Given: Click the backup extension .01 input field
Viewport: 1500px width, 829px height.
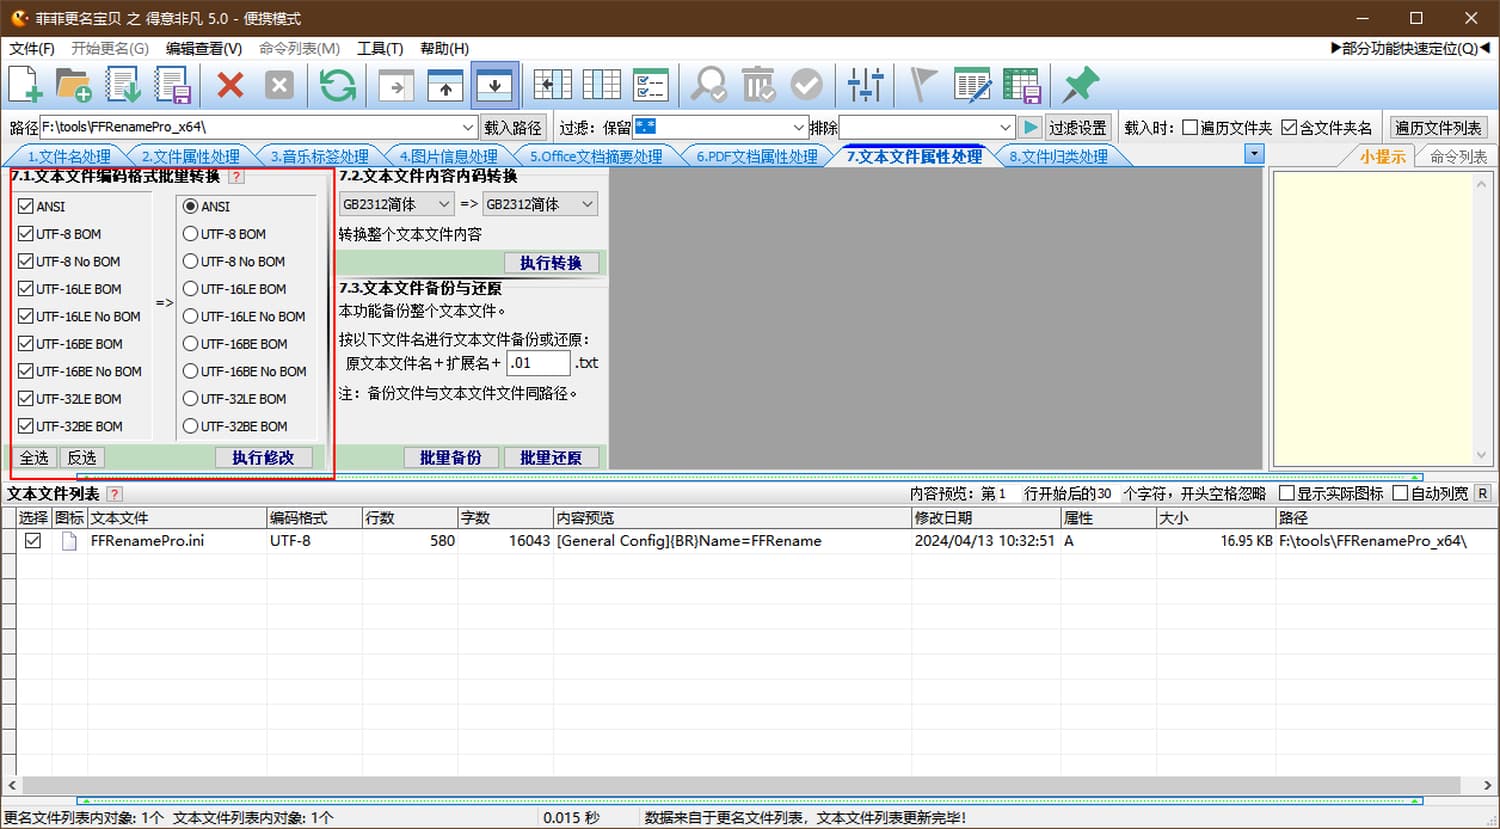Looking at the screenshot, I should click(537, 363).
